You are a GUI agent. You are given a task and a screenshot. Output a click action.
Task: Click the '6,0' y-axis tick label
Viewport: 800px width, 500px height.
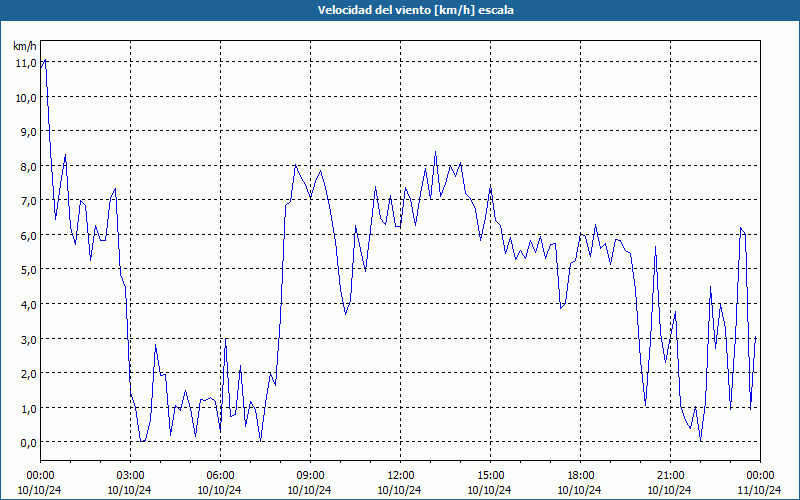click(x=28, y=236)
